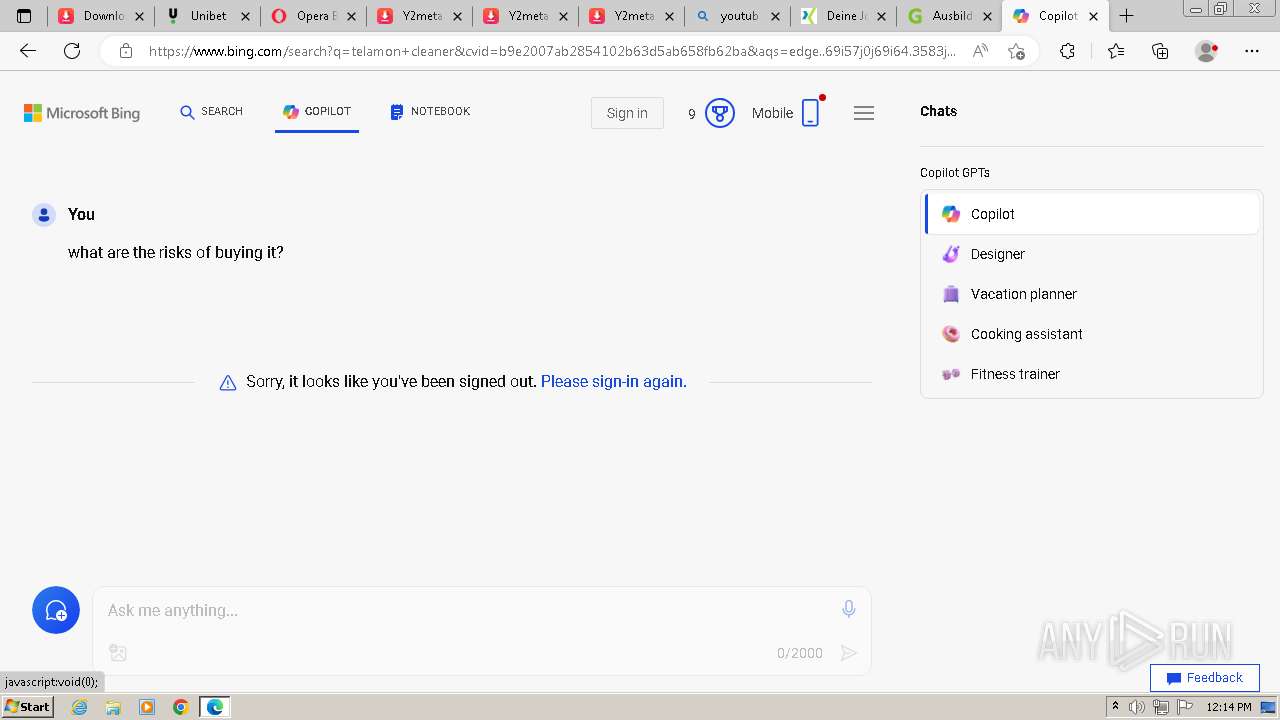Open File Explorer in taskbar
Viewport: 1280px width, 720px height.
pyautogui.click(x=113, y=707)
